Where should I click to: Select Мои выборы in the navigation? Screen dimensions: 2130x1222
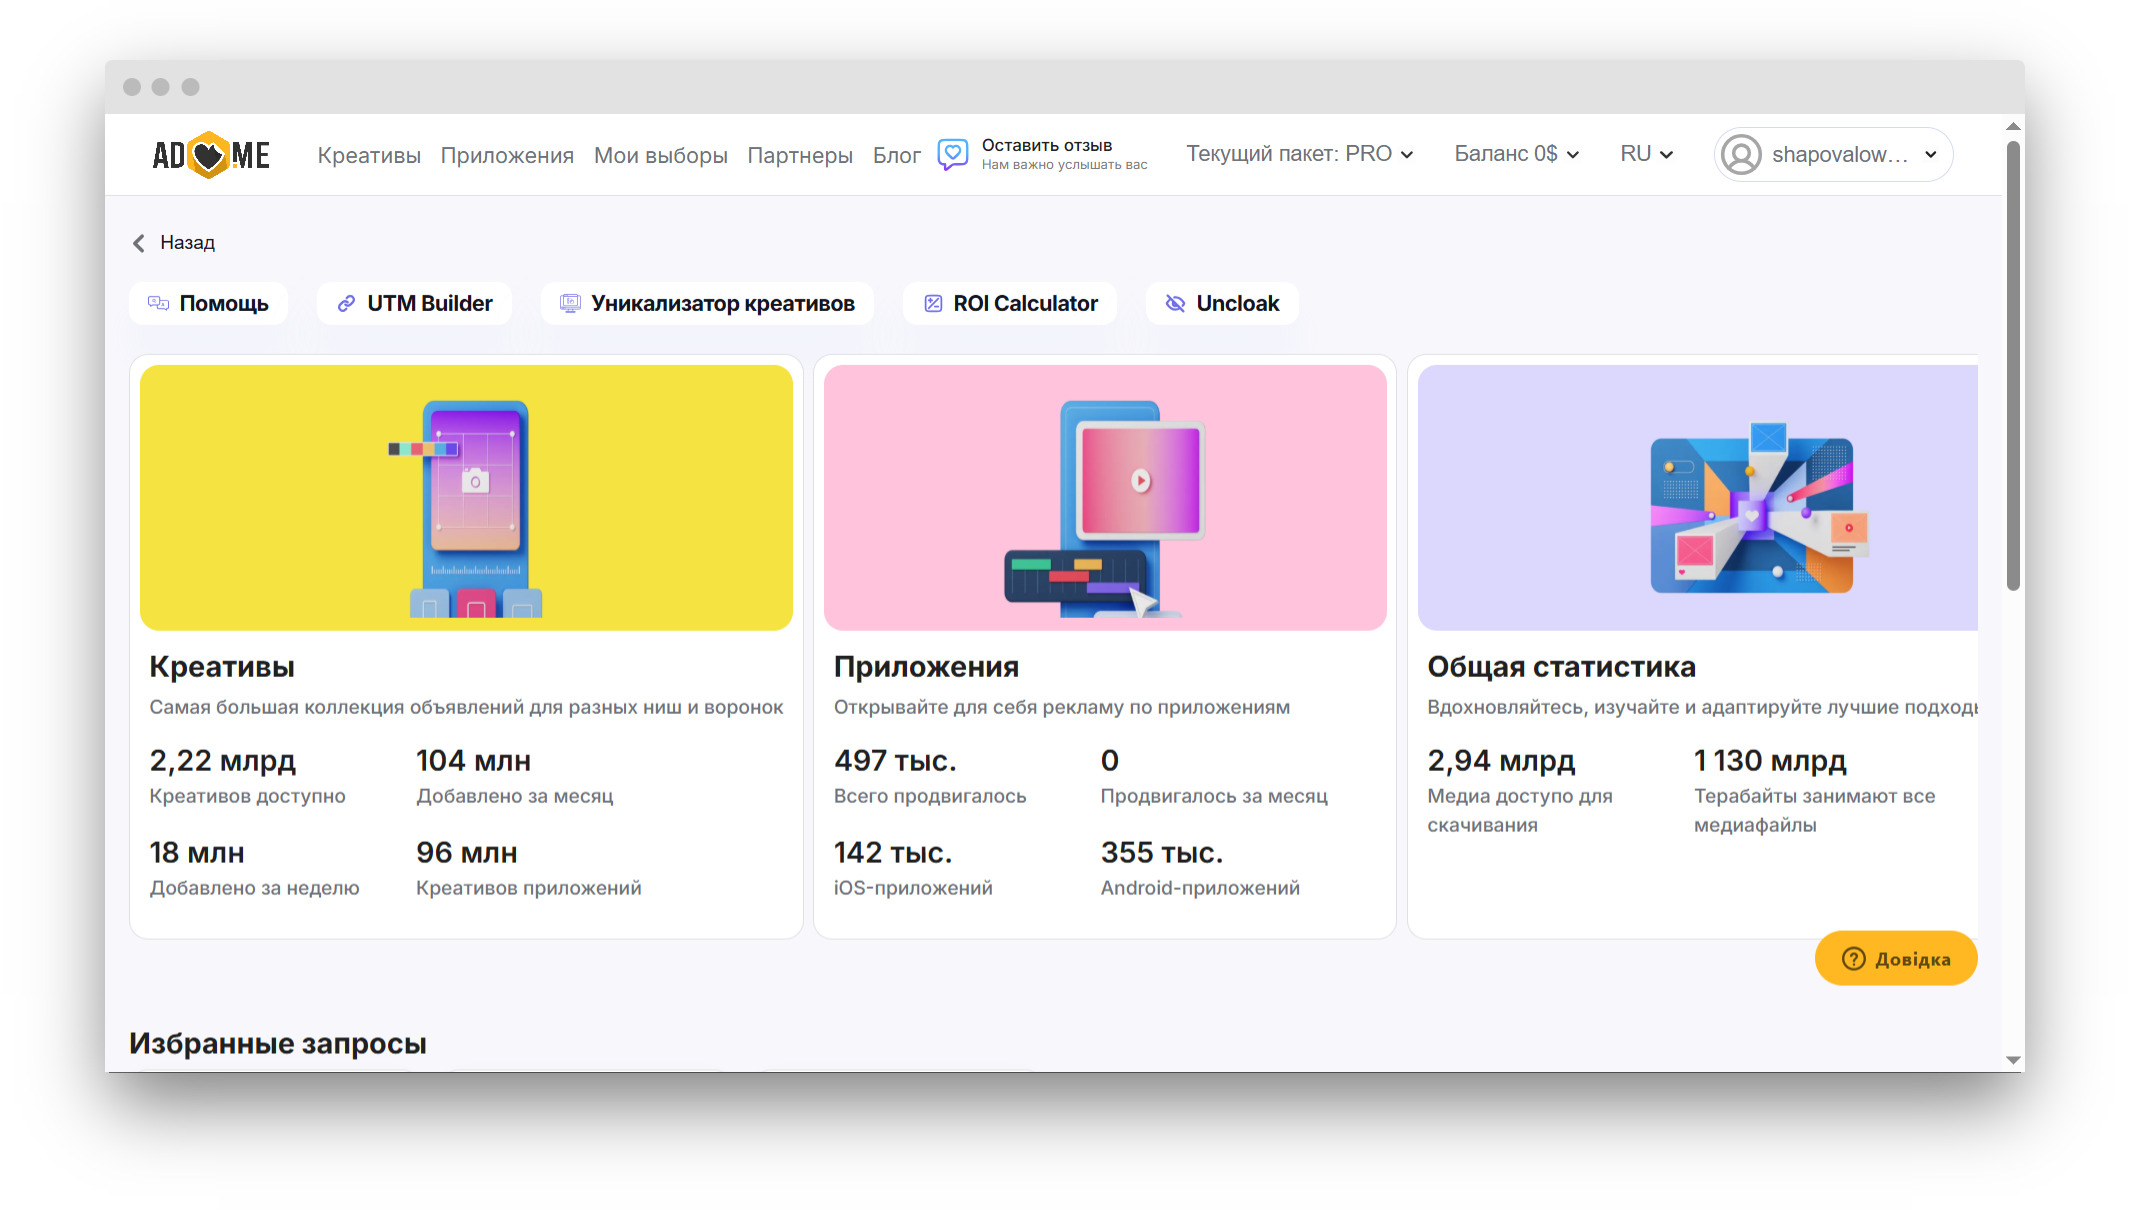click(660, 155)
